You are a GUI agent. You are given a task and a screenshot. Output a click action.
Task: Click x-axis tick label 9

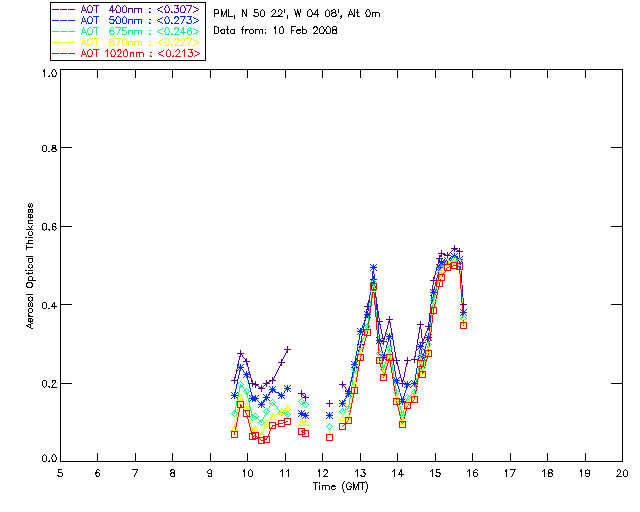(x=210, y=473)
